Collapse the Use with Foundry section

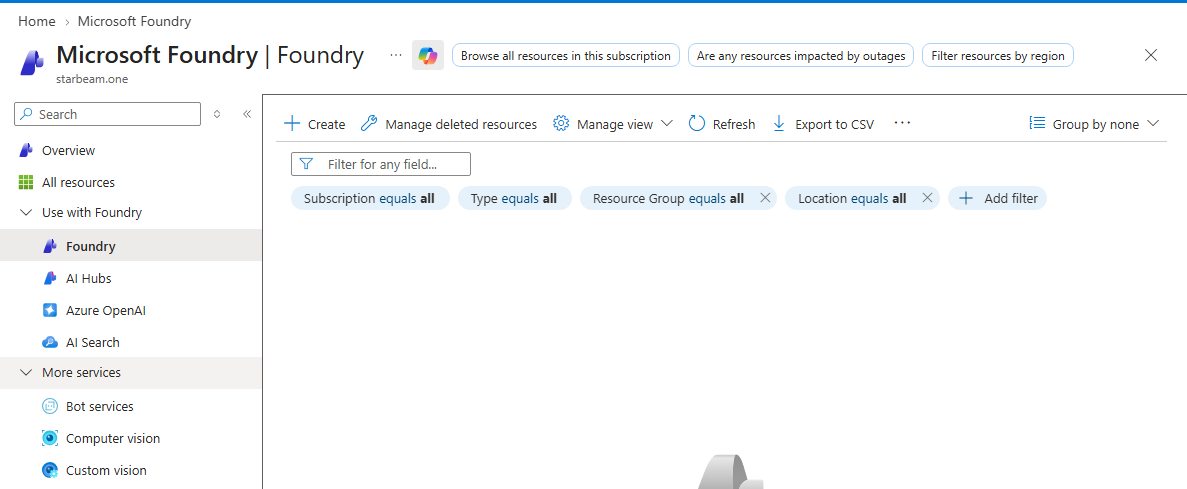(x=26, y=213)
